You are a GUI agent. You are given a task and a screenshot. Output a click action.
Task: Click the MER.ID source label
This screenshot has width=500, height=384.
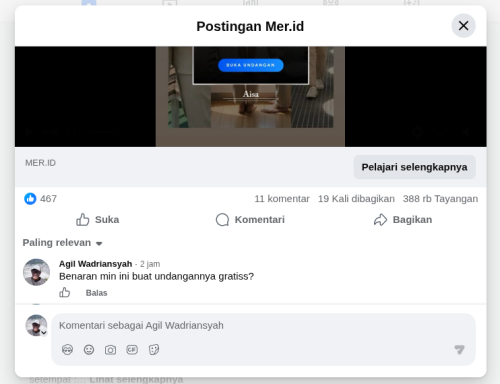[x=41, y=163]
